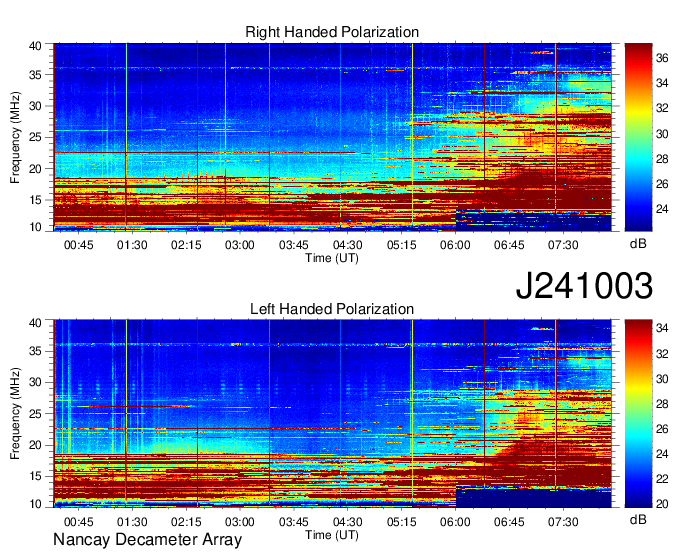Click the 06:00 time tick of Right Handed plot
Screen dimensions: 680x552
[455, 245]
